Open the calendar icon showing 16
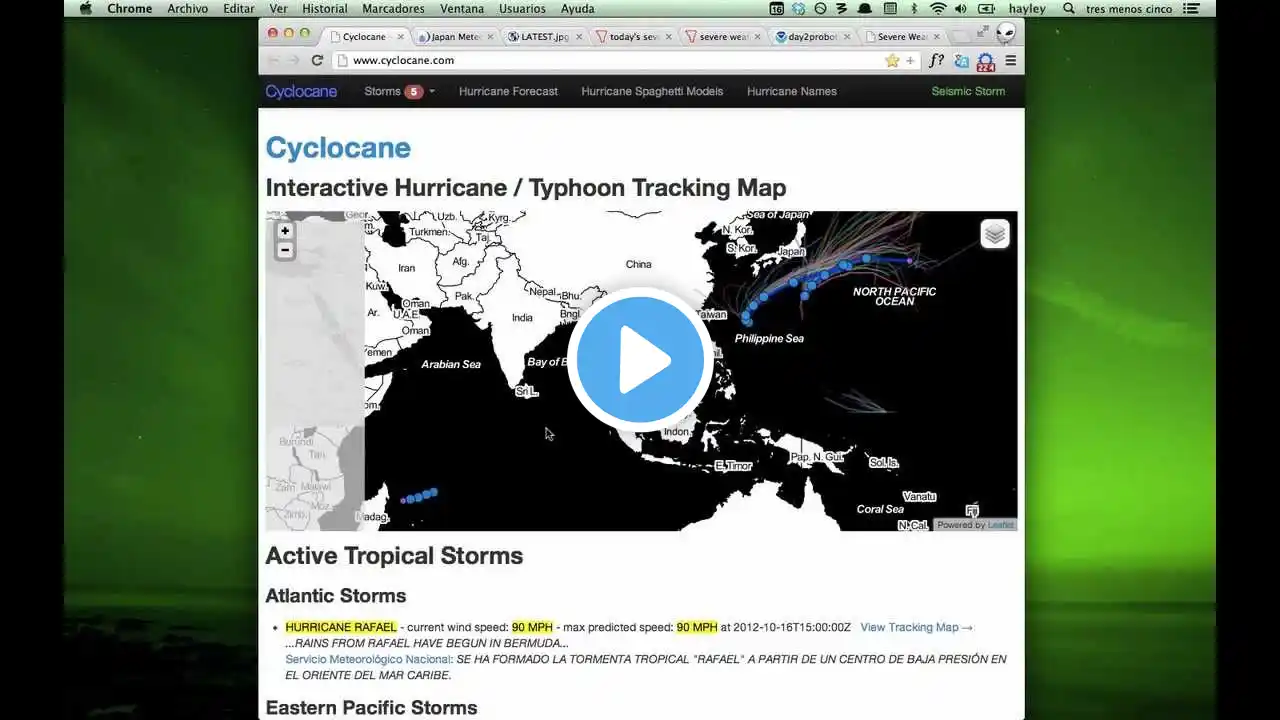Screen dimensions: 1280x720 coord(777,8)
